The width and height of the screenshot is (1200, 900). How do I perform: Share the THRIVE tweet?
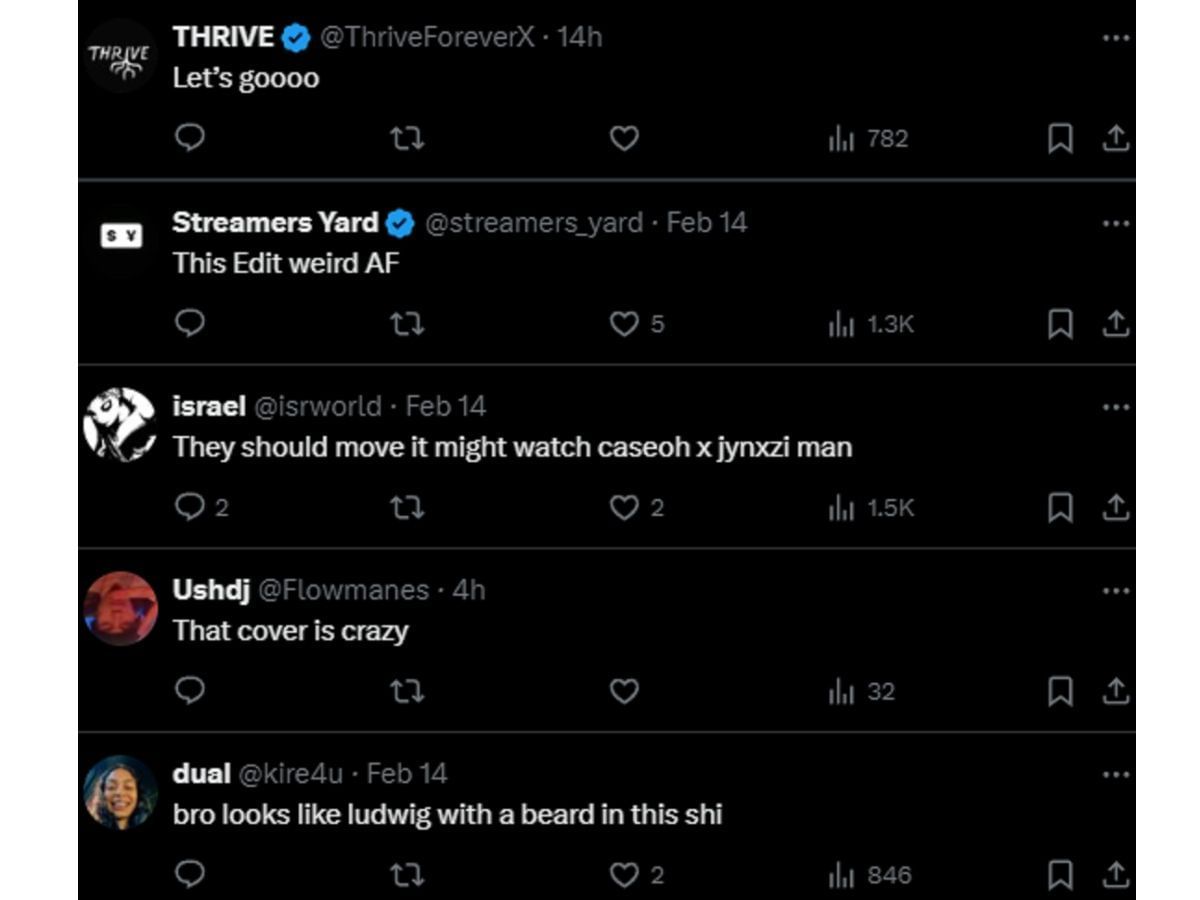click(x=1115, y=138)
